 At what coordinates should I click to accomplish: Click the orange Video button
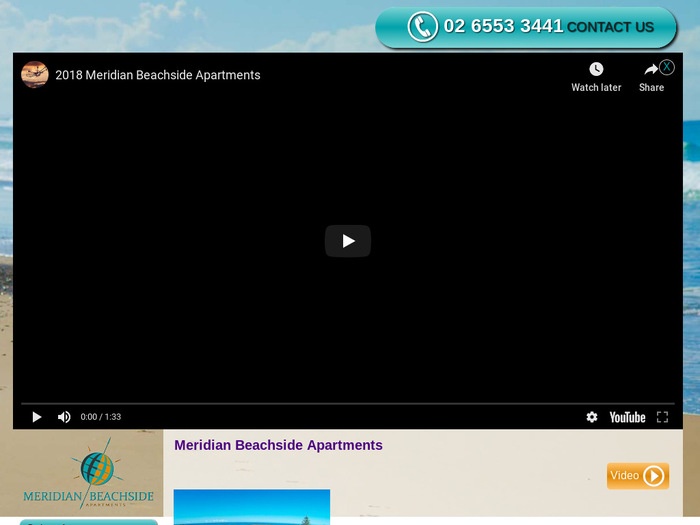[638, 476]
